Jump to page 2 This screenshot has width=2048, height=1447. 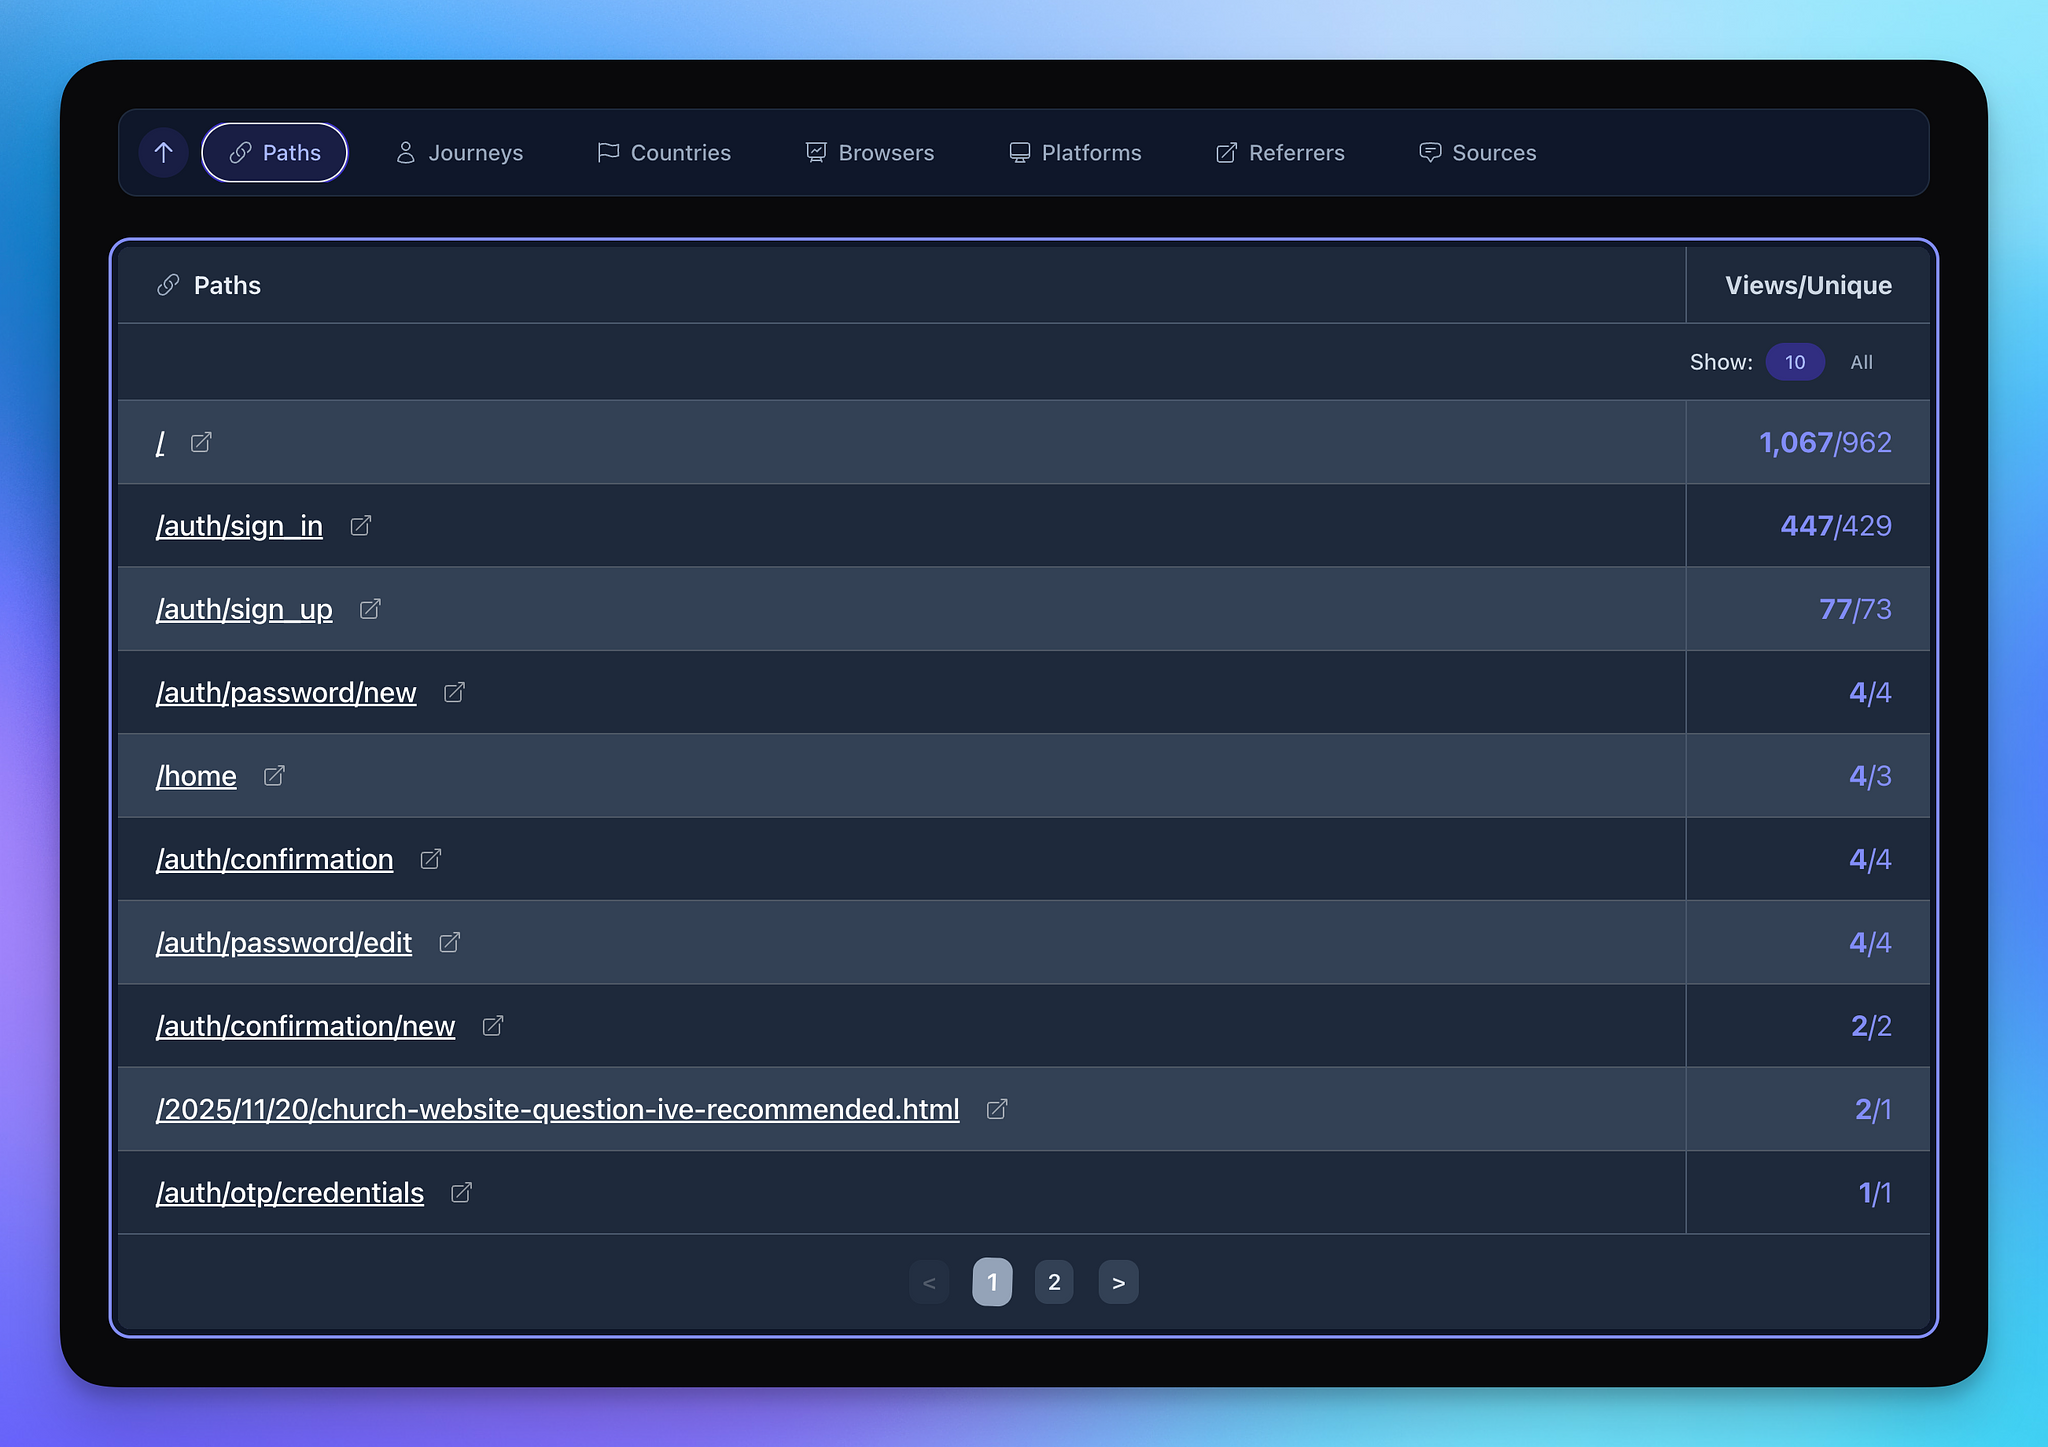(x=1054, y=1282)
